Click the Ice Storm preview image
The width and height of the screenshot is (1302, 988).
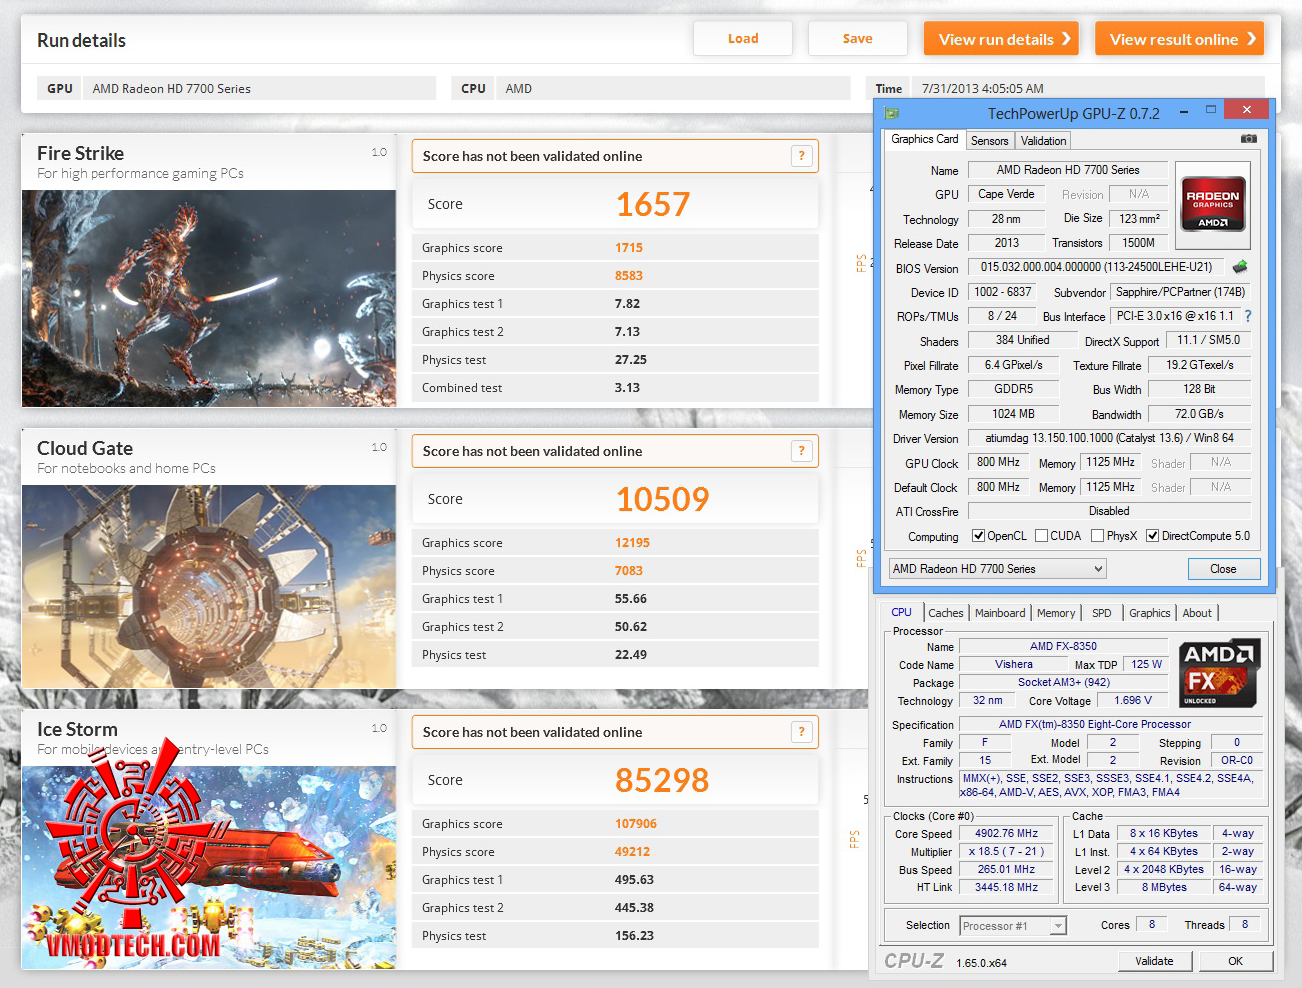click(209, 867)
